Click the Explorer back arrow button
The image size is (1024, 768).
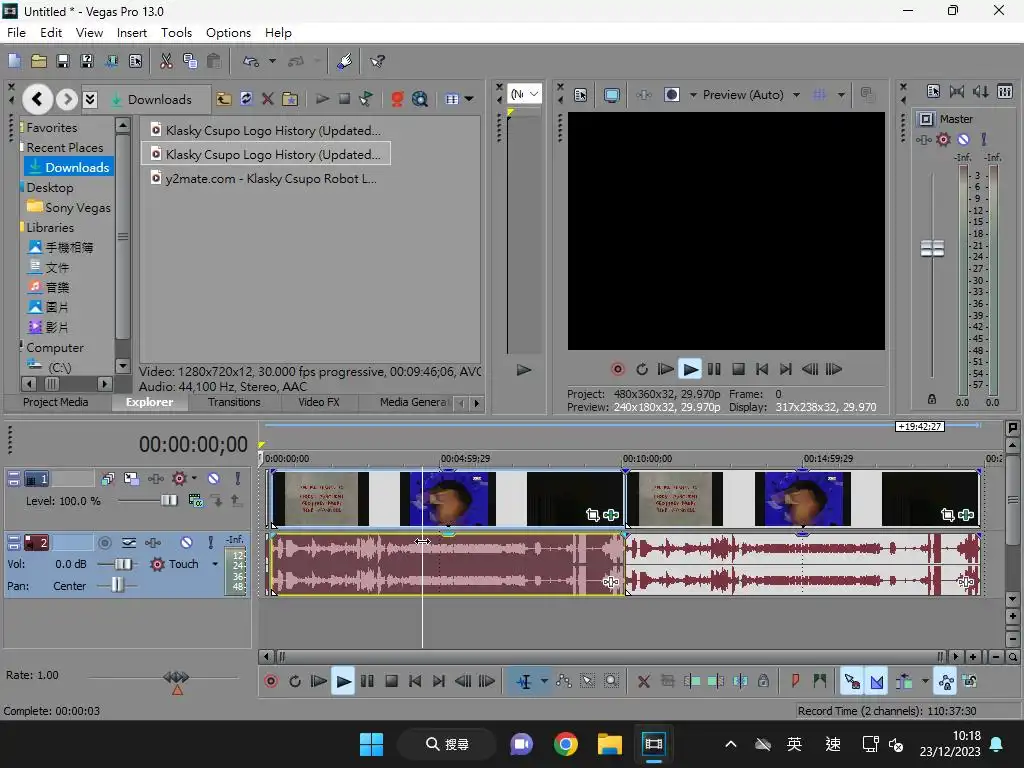coord(37,99)
